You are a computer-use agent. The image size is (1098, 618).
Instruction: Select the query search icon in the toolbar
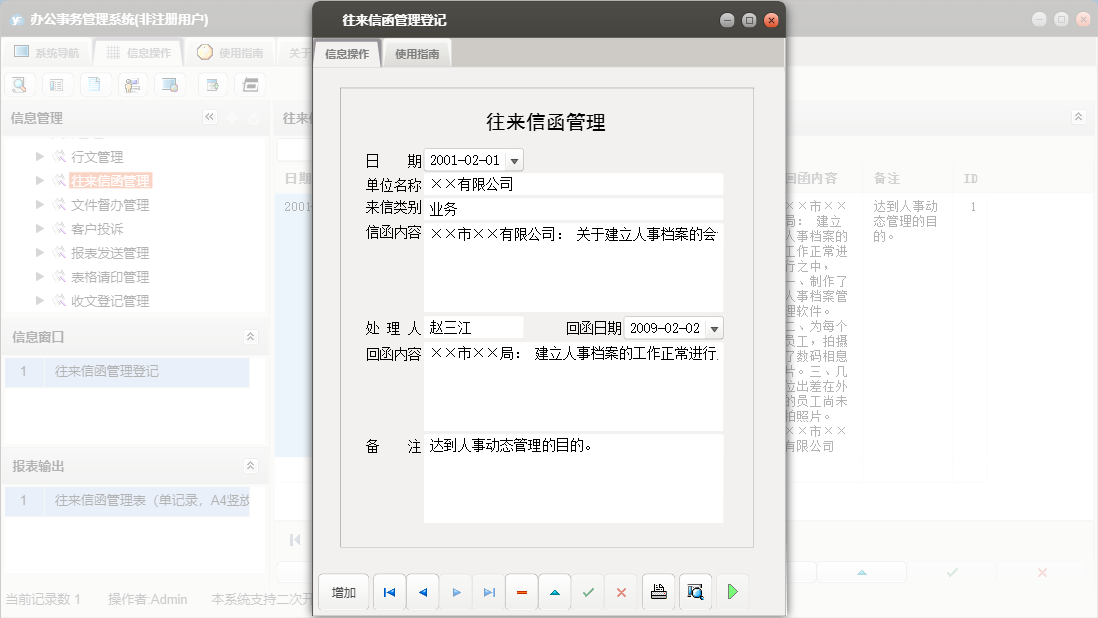(x=19, y=84)
